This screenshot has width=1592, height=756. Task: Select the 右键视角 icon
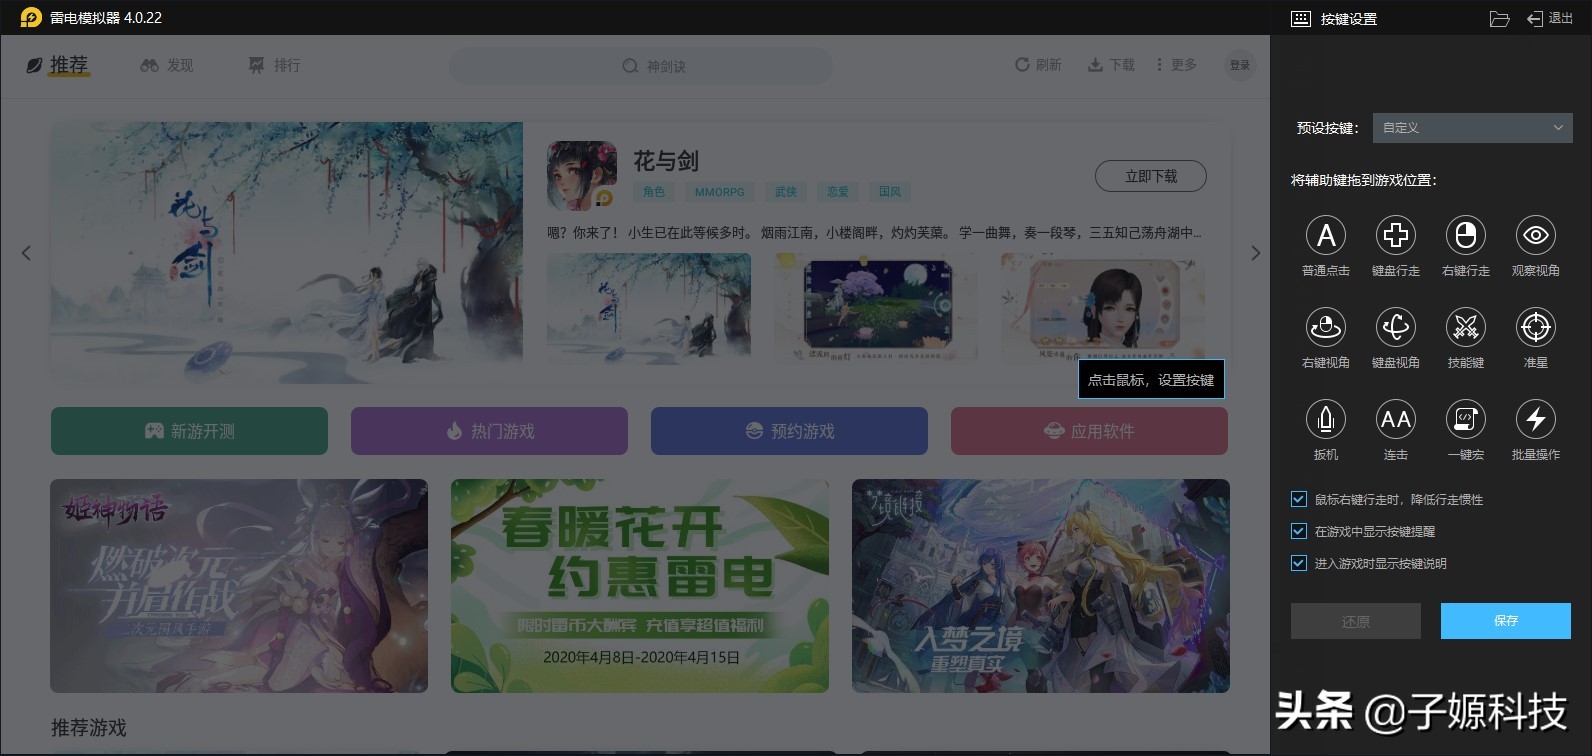pos(1326,327)
